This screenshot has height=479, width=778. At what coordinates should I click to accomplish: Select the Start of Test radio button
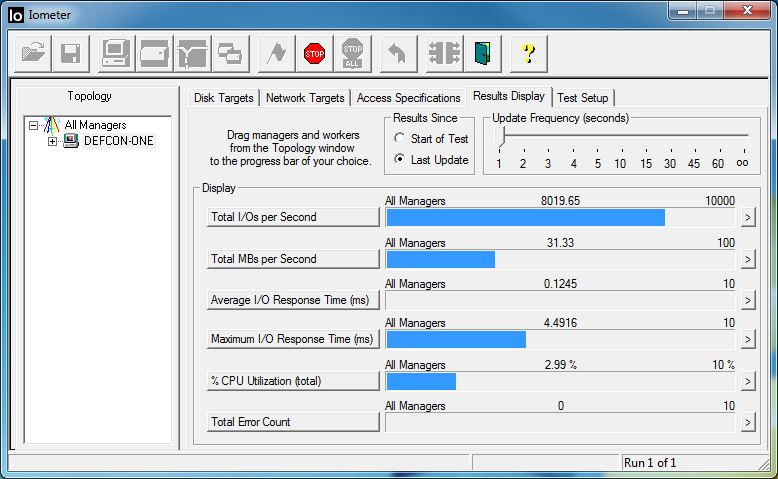point(400,139)
